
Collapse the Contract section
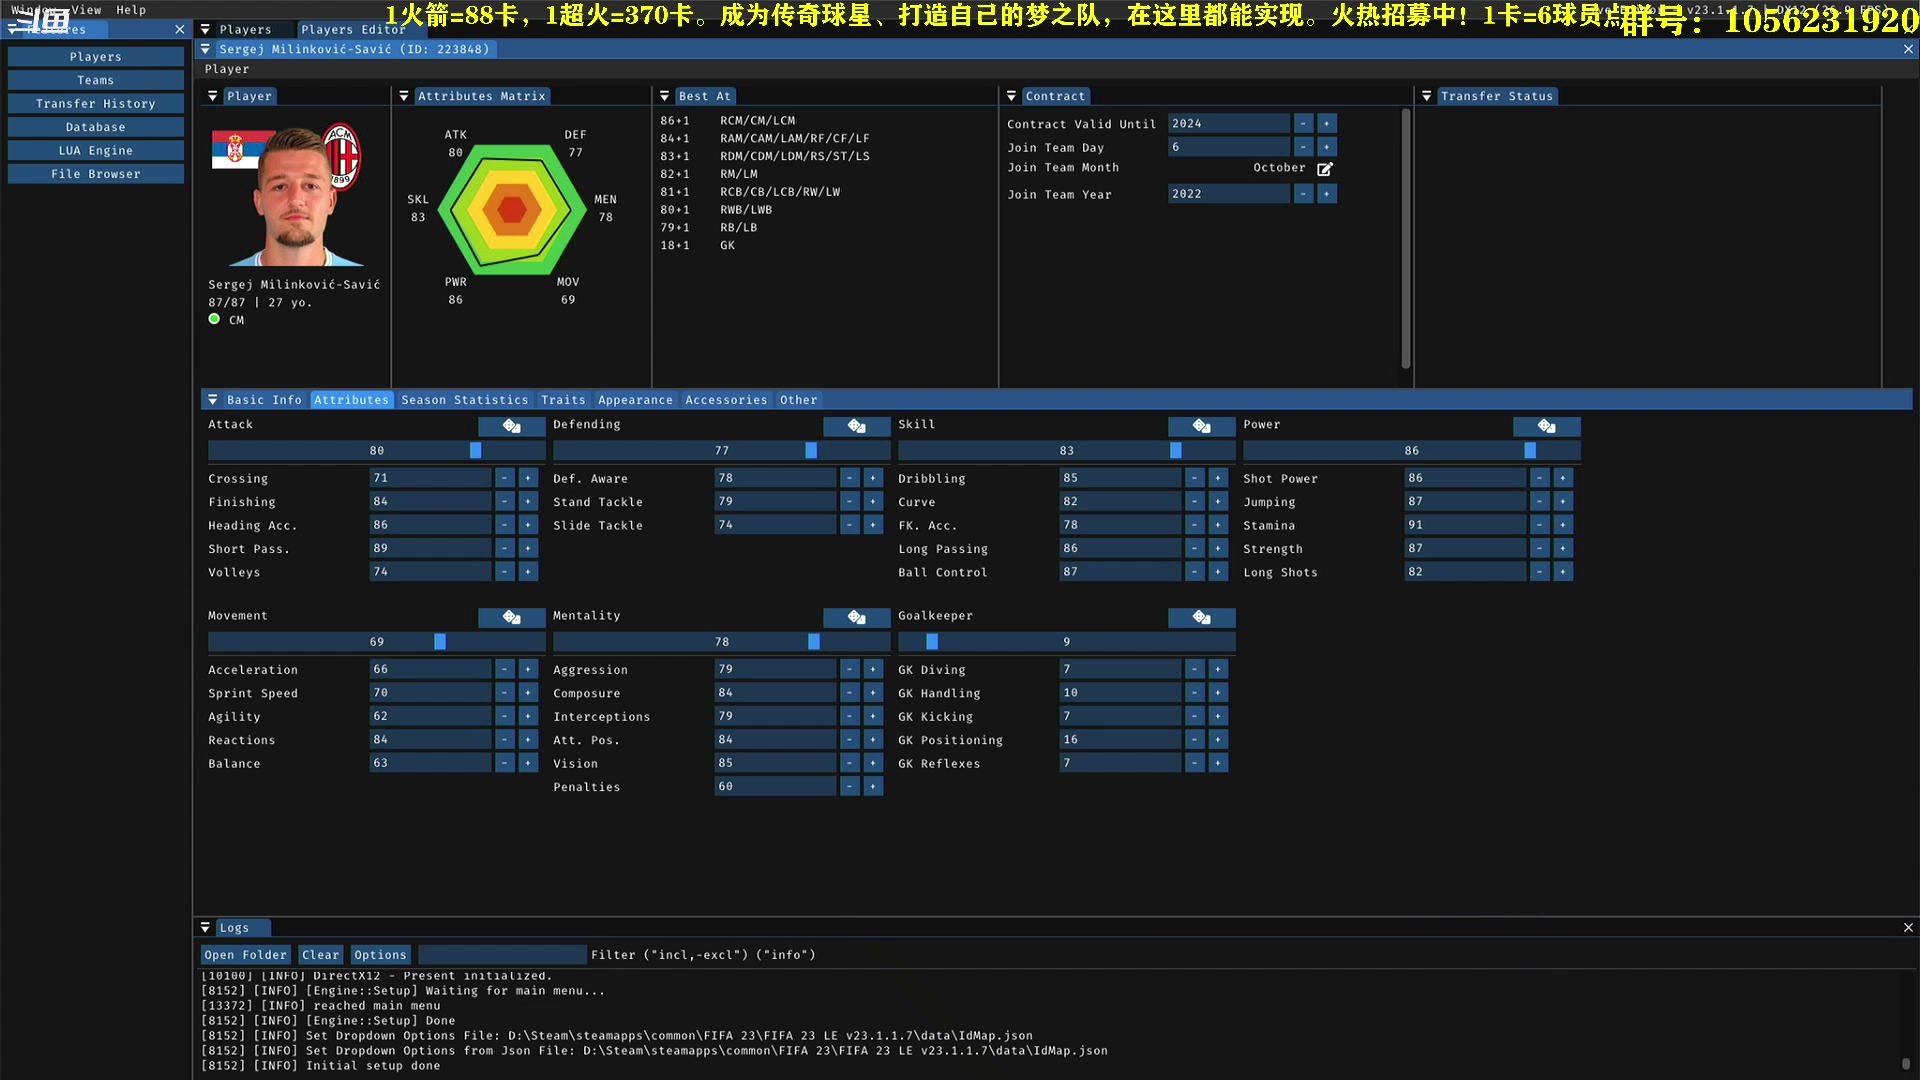1011,96
